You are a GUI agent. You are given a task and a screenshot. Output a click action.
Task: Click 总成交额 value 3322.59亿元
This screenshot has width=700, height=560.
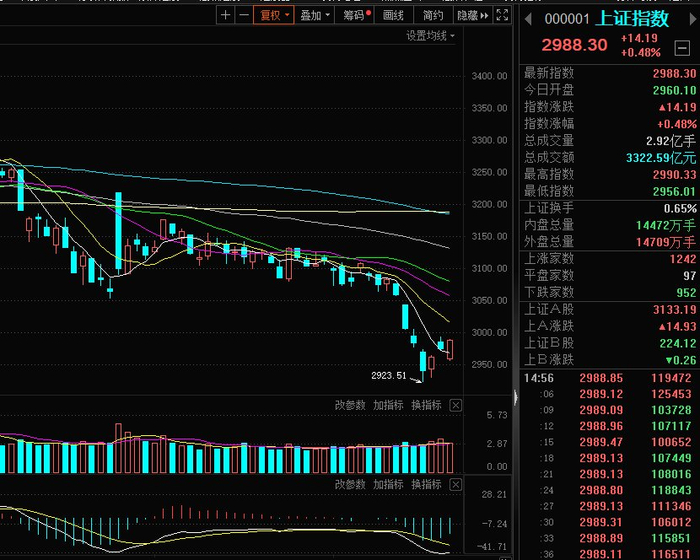(x=661, y=158)
